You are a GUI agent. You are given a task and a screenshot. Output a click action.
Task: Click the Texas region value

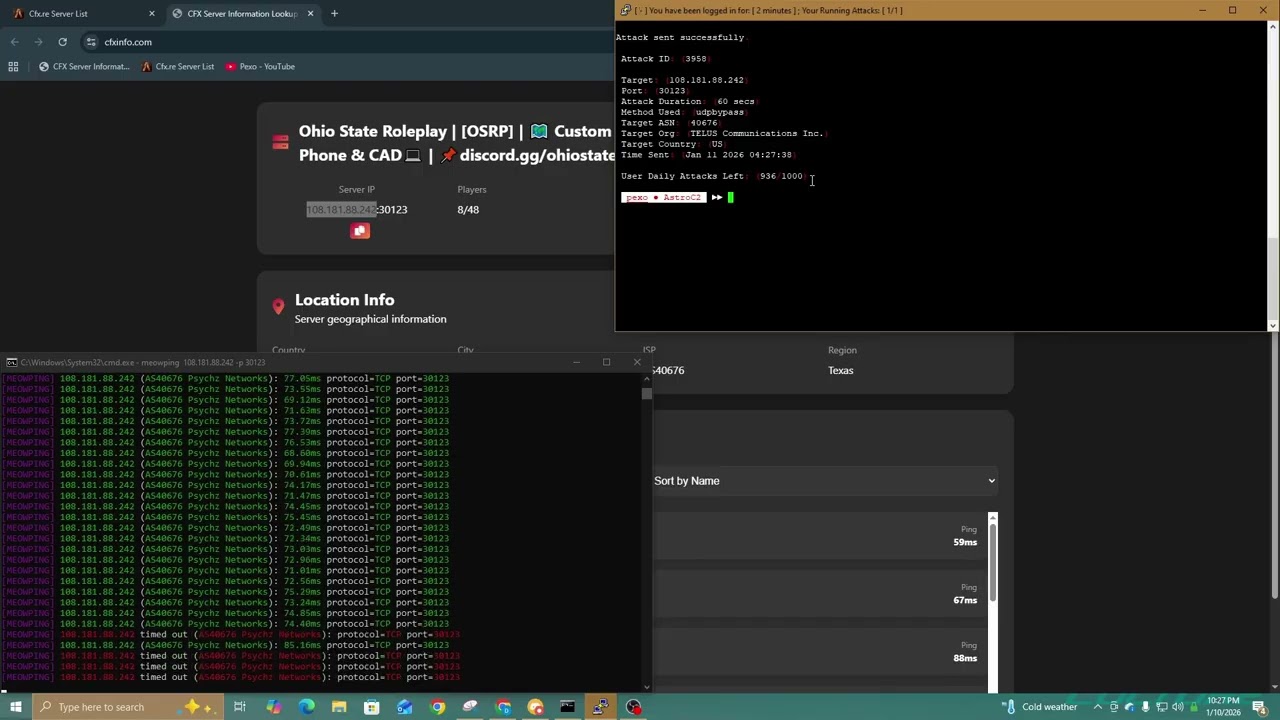pyautogui.click(x=840, y=370)
